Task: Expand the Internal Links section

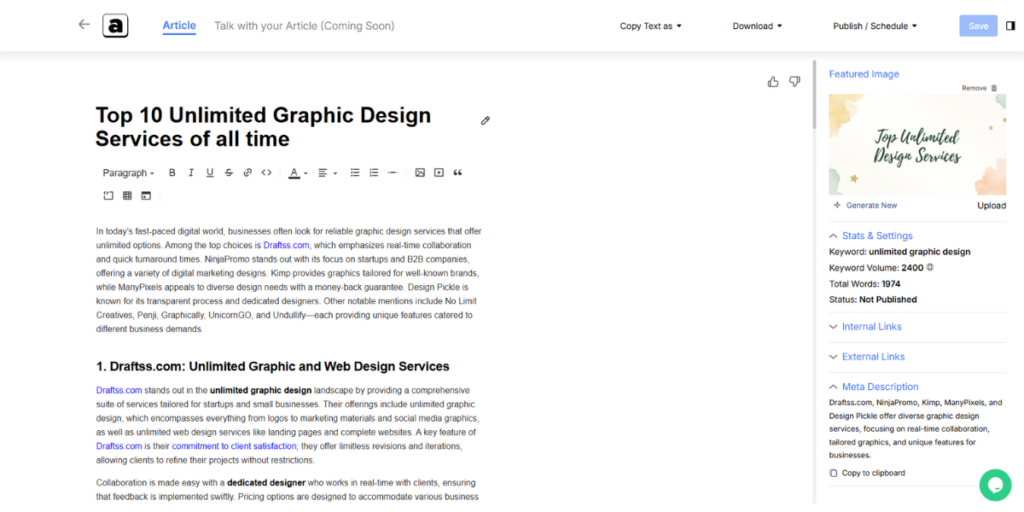Action: 865,327
